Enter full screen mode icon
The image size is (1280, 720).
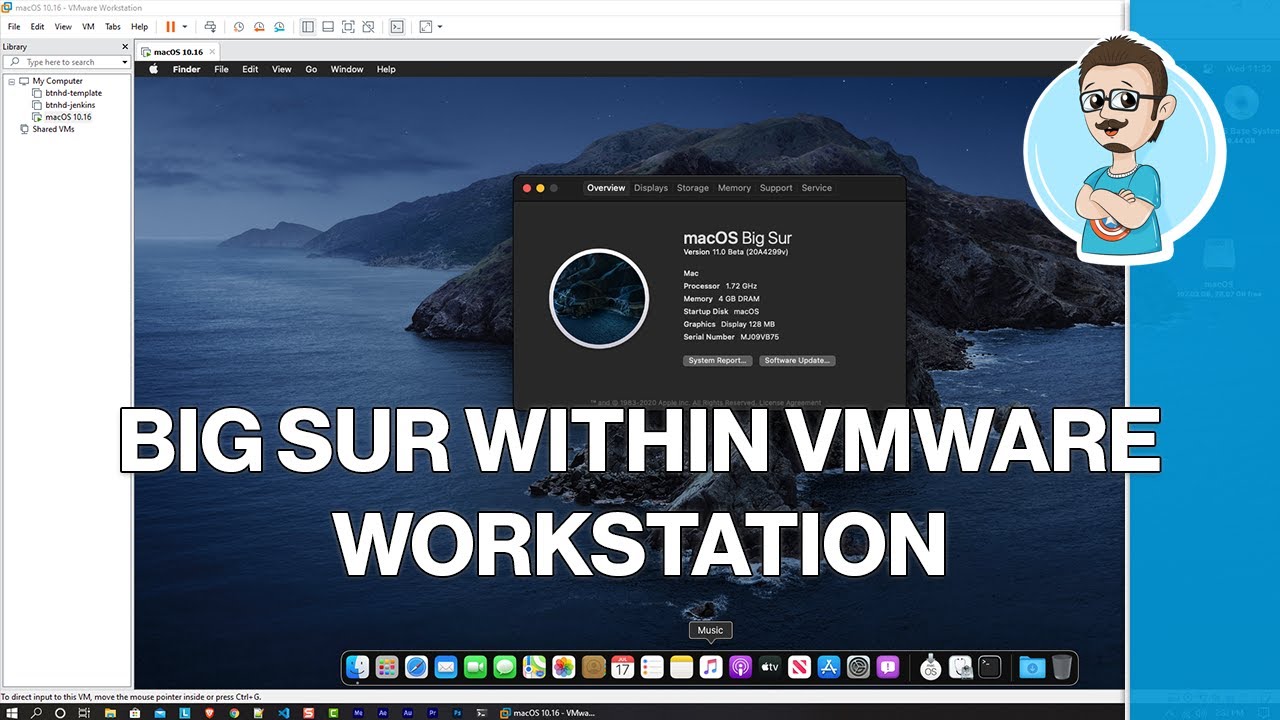(x=348, y=27)
